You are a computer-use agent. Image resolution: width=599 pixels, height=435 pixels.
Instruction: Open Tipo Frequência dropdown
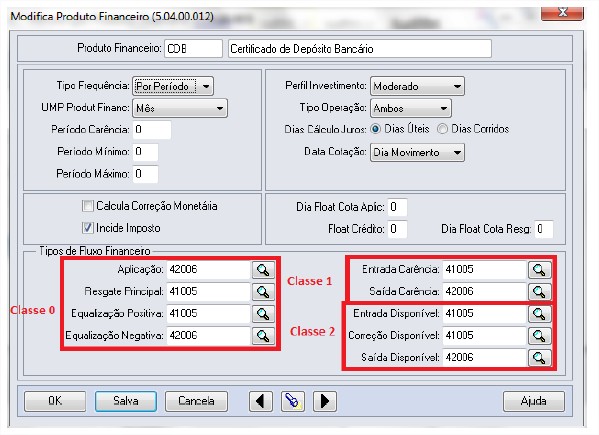(173, 86)
